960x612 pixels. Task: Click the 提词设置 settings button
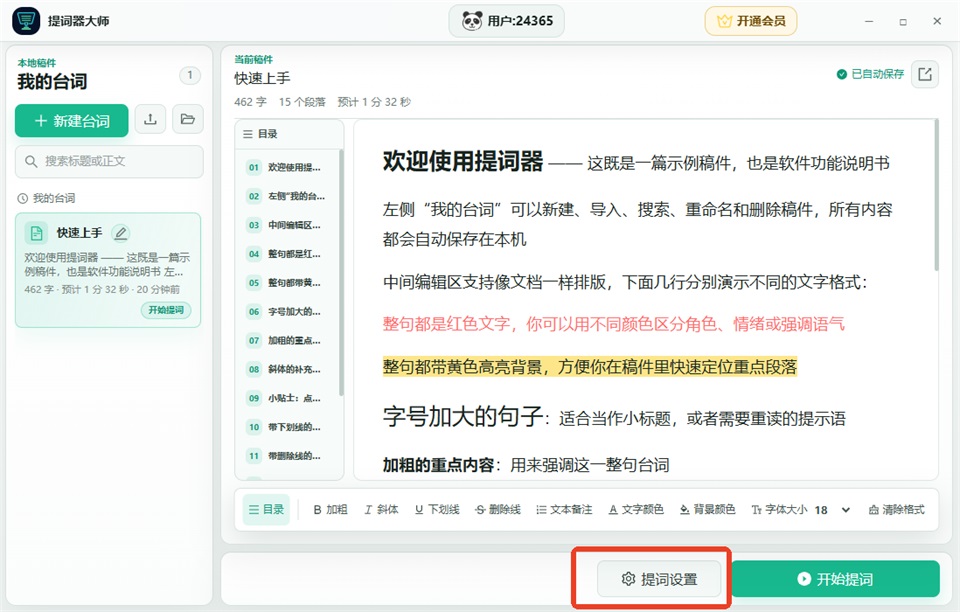(659, 579)
